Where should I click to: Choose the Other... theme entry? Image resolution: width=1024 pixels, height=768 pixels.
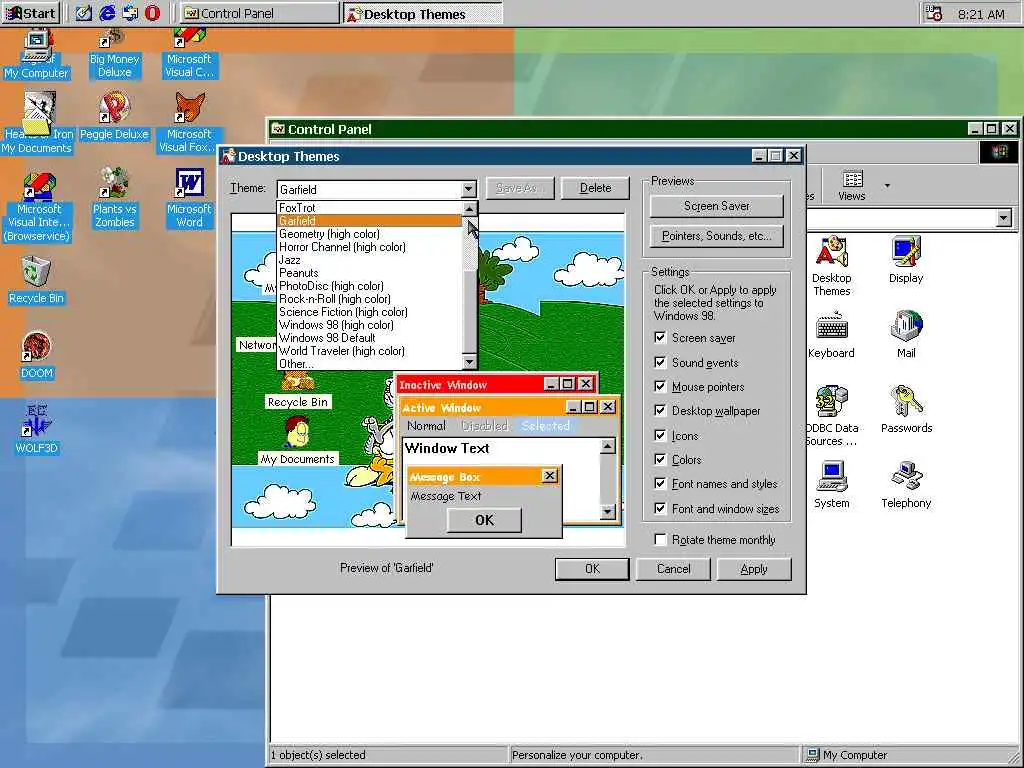[x=369, y=364]
